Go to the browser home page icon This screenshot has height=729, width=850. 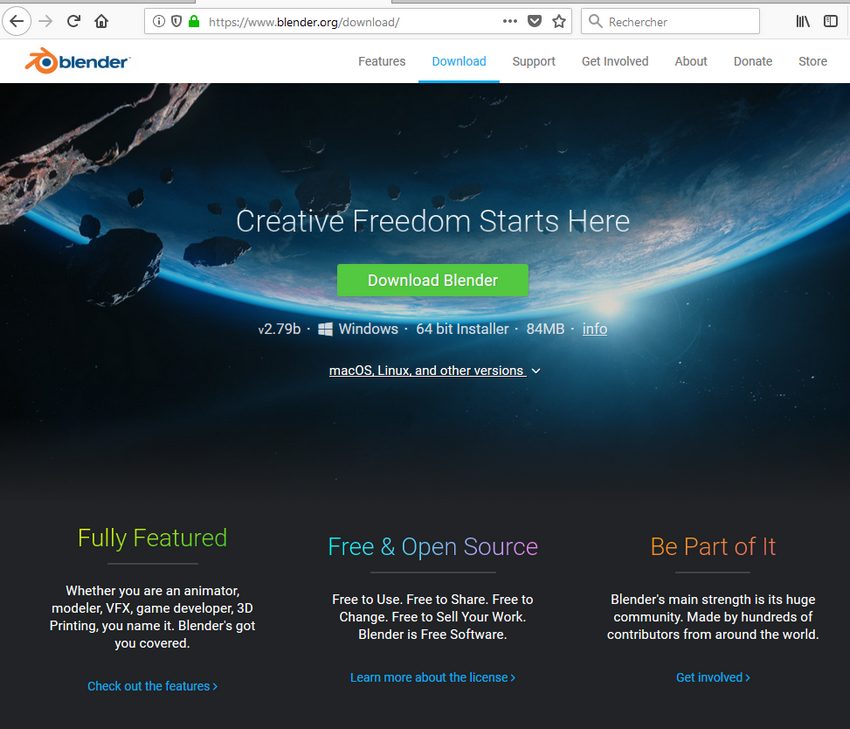coord(101,22)
